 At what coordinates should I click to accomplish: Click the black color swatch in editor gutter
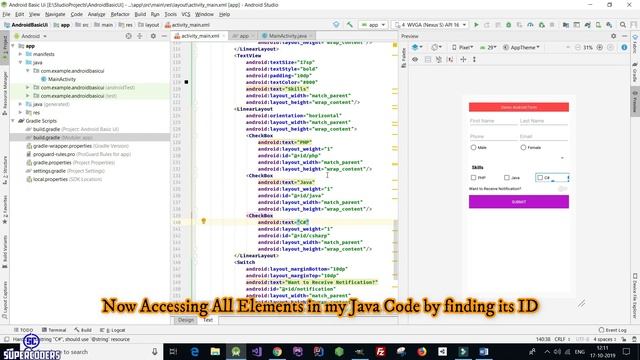pos(186,82)
